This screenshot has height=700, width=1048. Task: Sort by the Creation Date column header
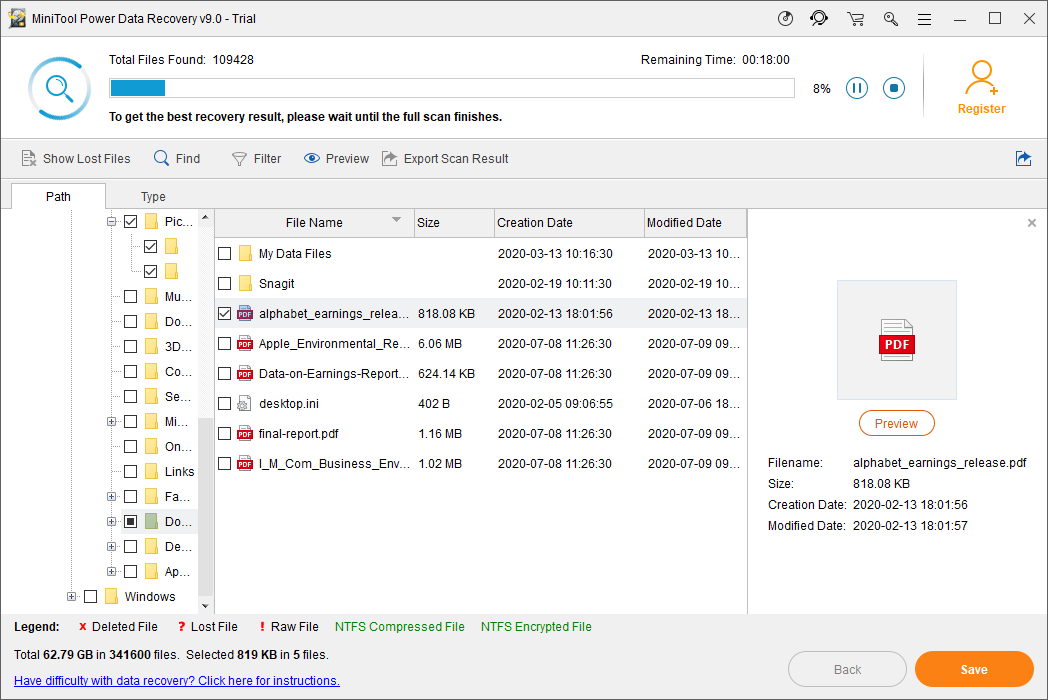point(569,223)
